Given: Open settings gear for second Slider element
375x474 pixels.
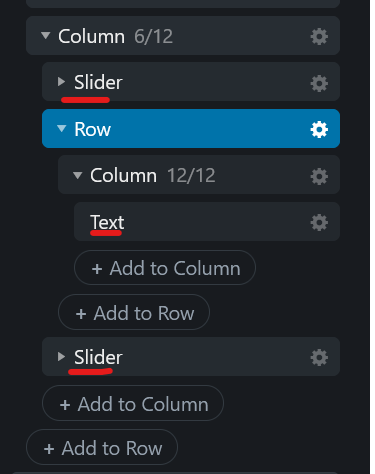Looking at the screenshot, I should pyautogui.click(x=319, y=357).
